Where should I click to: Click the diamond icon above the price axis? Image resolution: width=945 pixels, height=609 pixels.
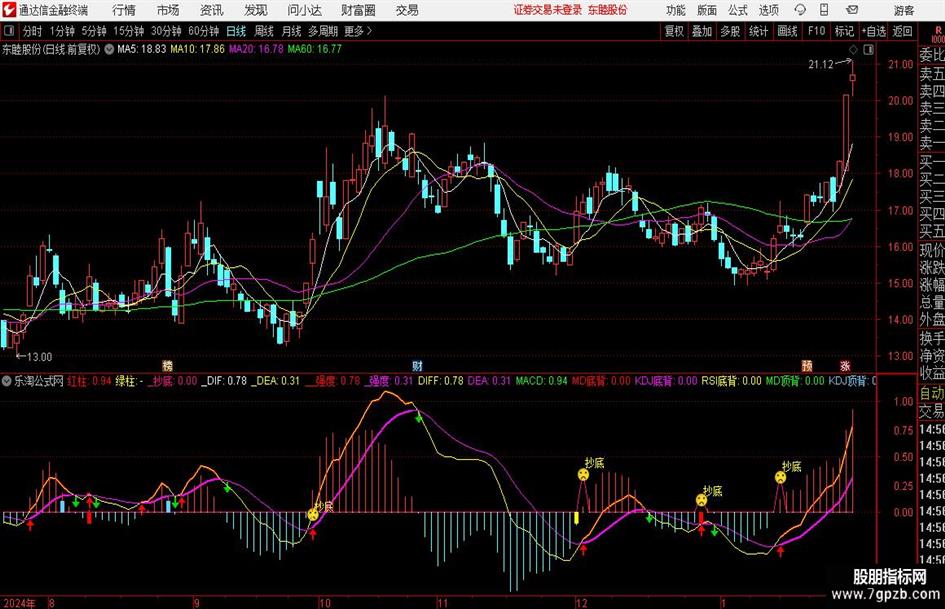(853, 49)
